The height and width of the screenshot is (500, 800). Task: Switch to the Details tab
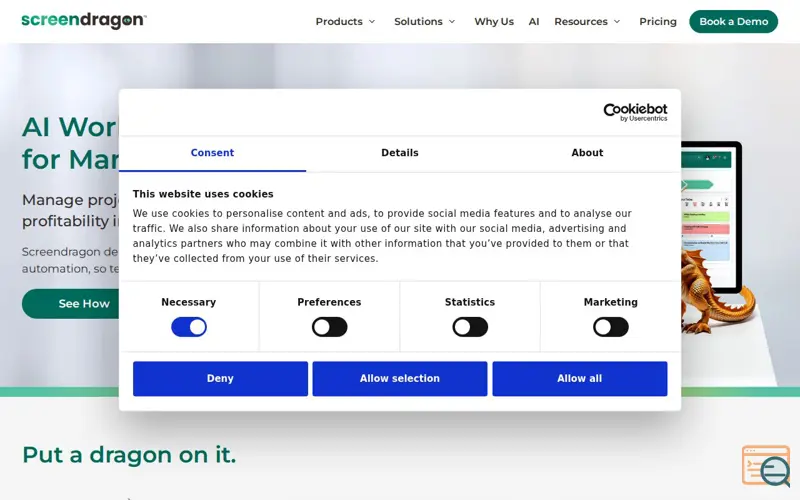point(400,153)
